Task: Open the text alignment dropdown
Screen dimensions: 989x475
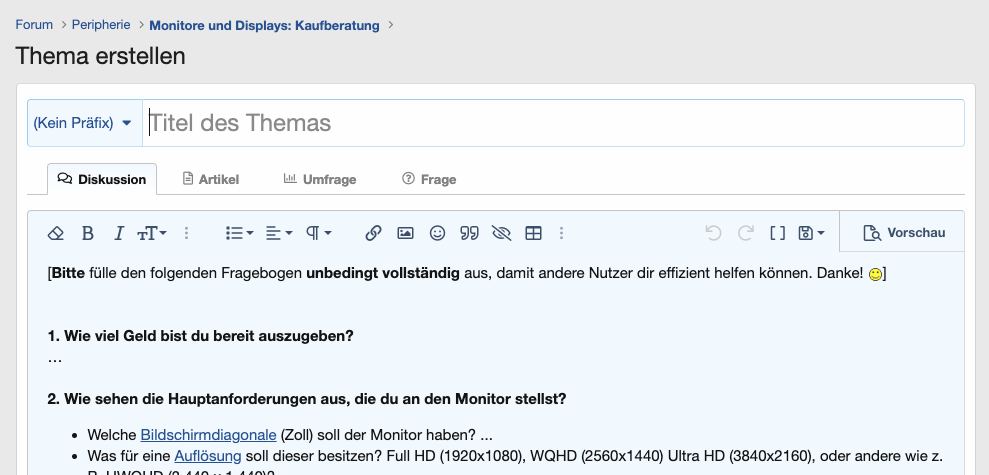Action: click(279, 233)
